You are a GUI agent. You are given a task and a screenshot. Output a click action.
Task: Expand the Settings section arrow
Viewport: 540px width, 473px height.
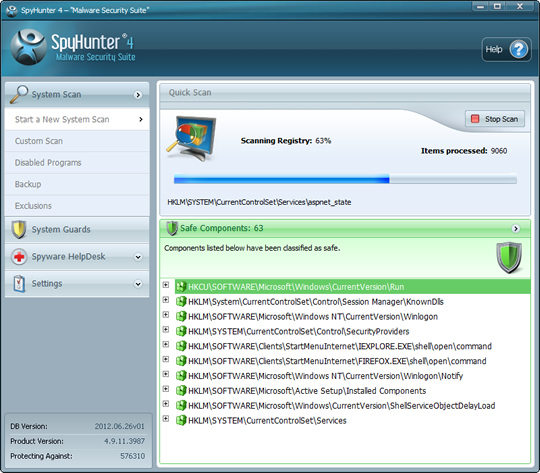(x=138, y=284)
